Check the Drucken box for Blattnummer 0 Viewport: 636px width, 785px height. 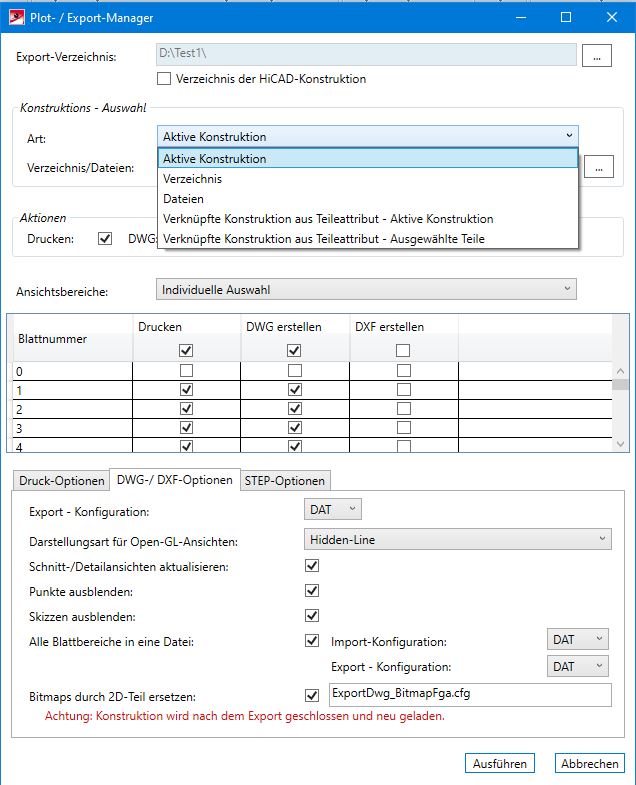(x=184, y=371)
